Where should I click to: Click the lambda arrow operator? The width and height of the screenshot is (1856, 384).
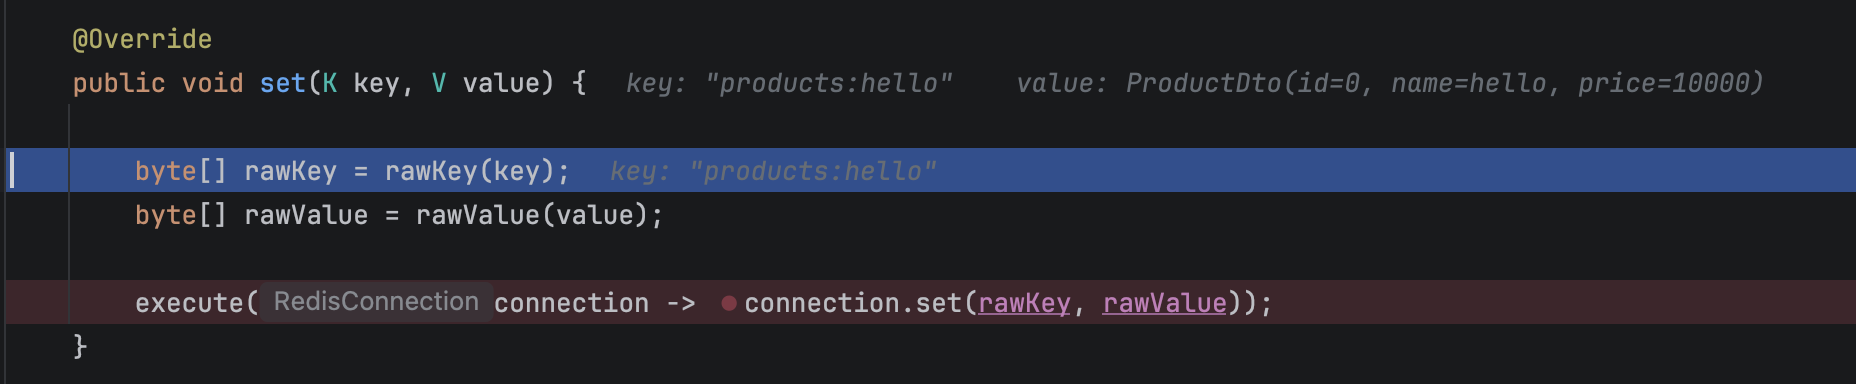click(x=681, y=303)
